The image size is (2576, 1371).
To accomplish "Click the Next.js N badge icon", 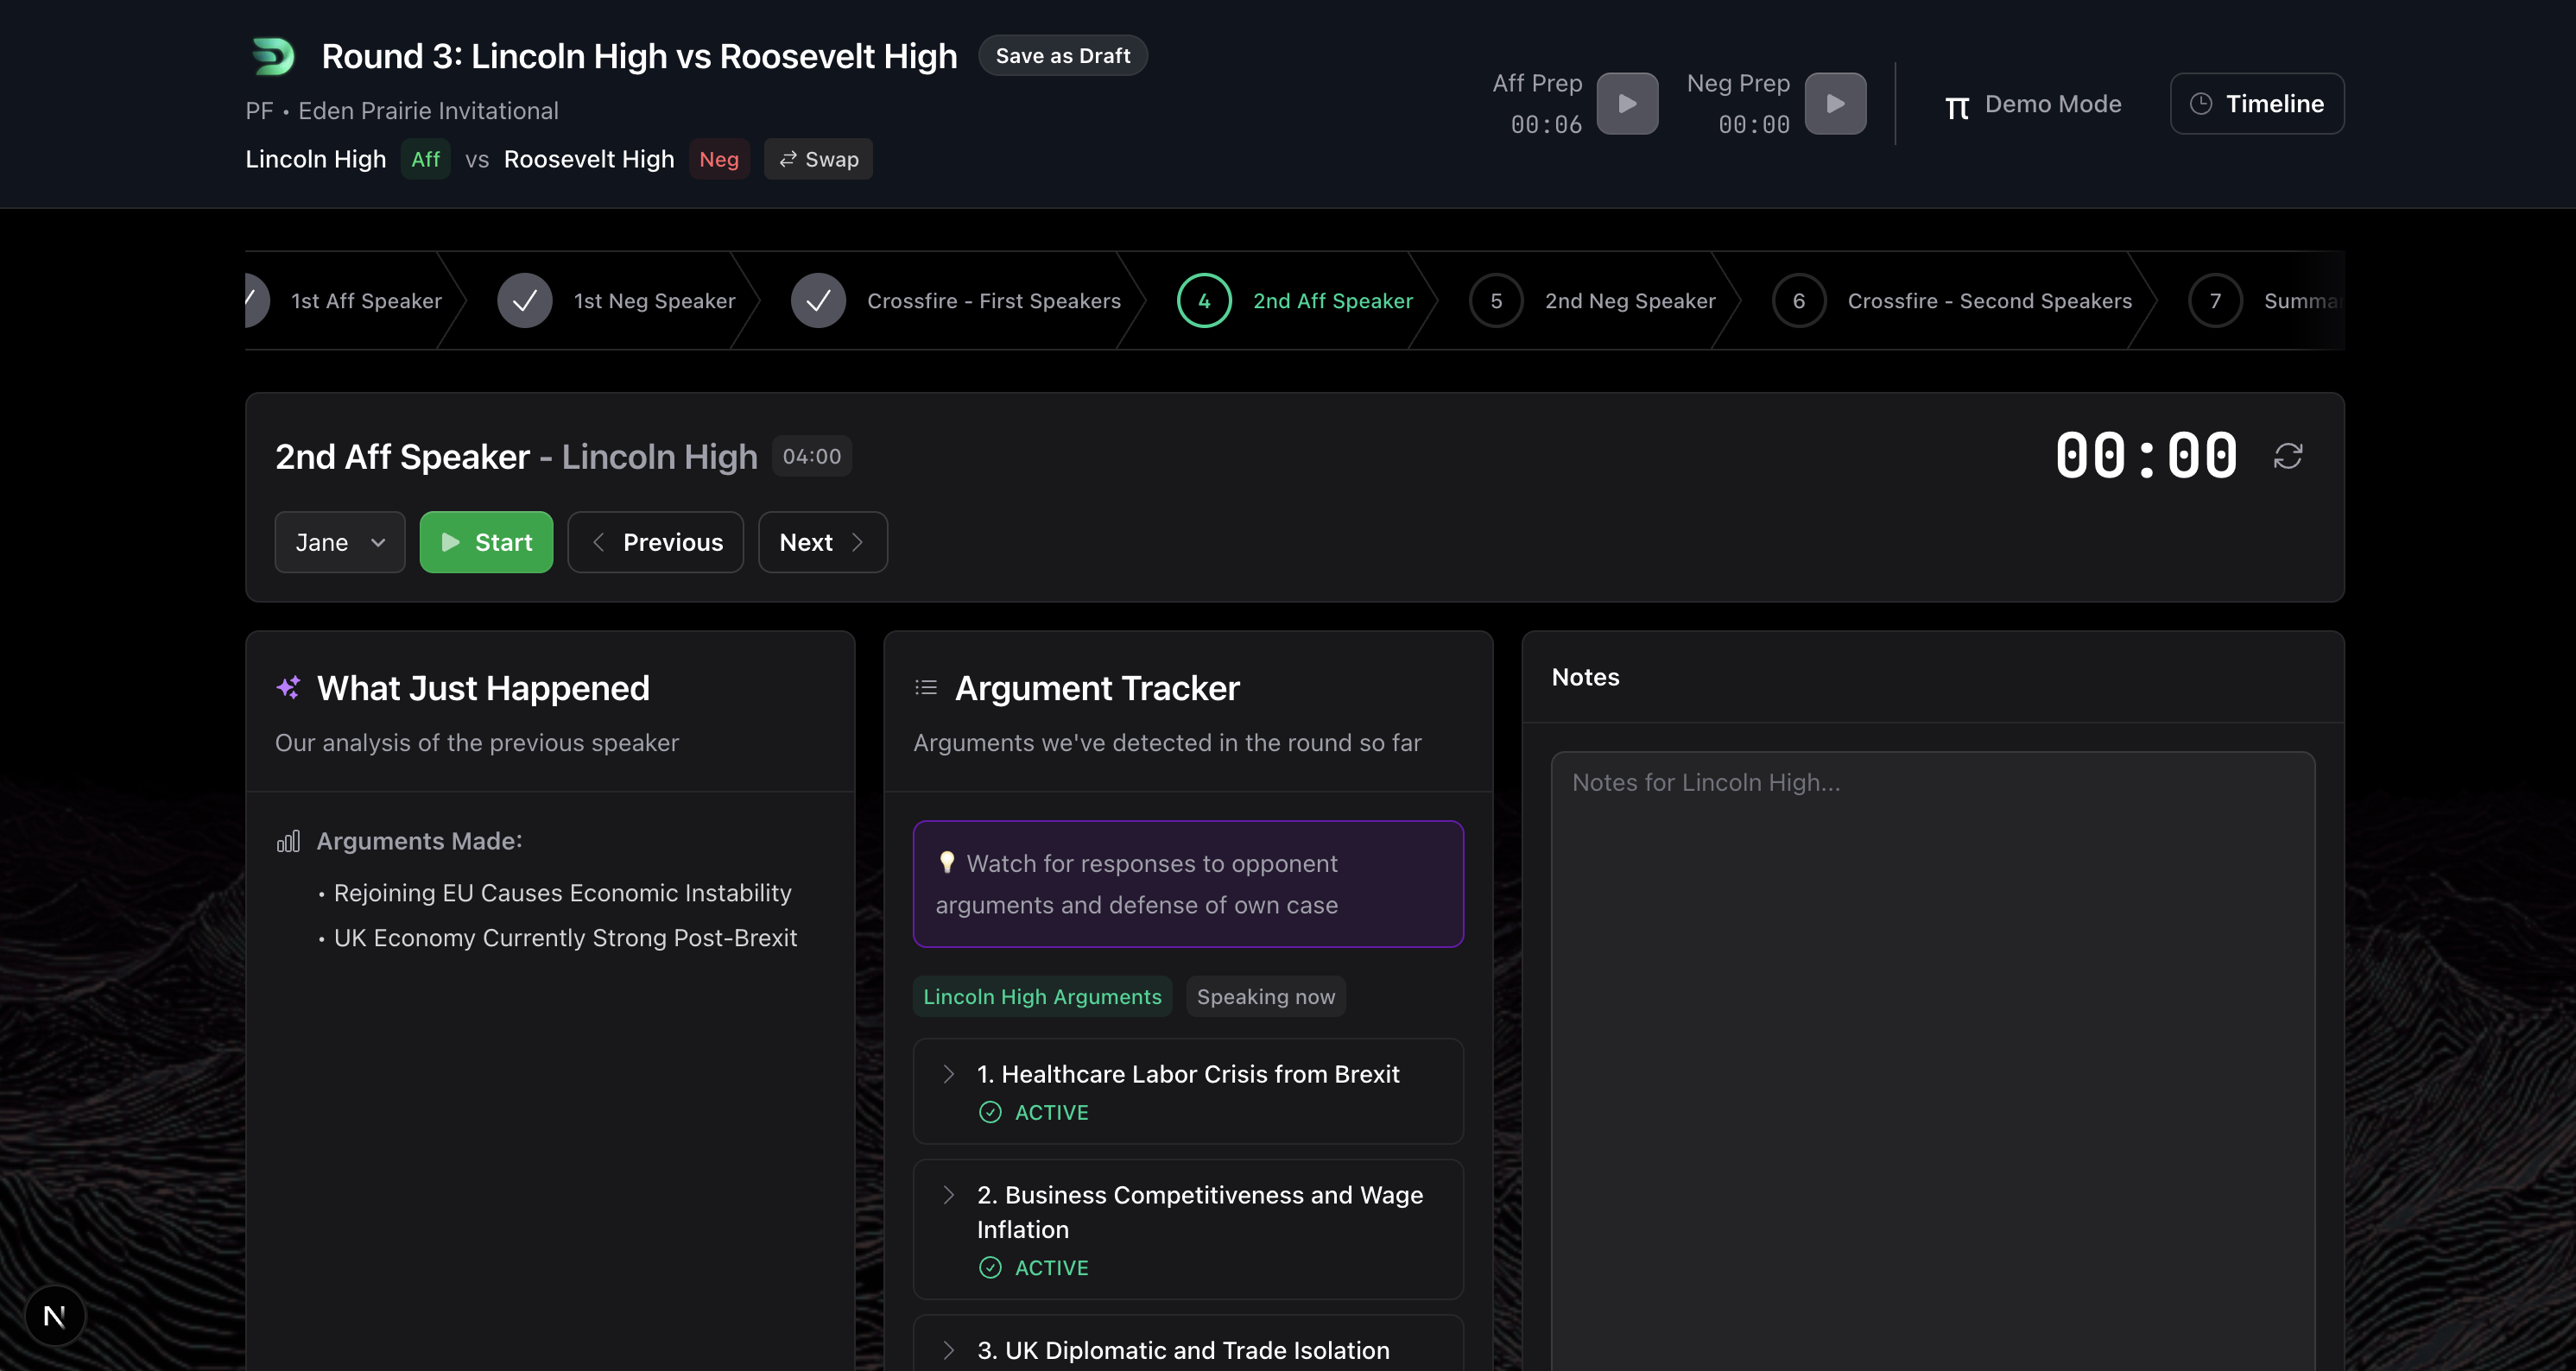I will tap(55, 1316).
